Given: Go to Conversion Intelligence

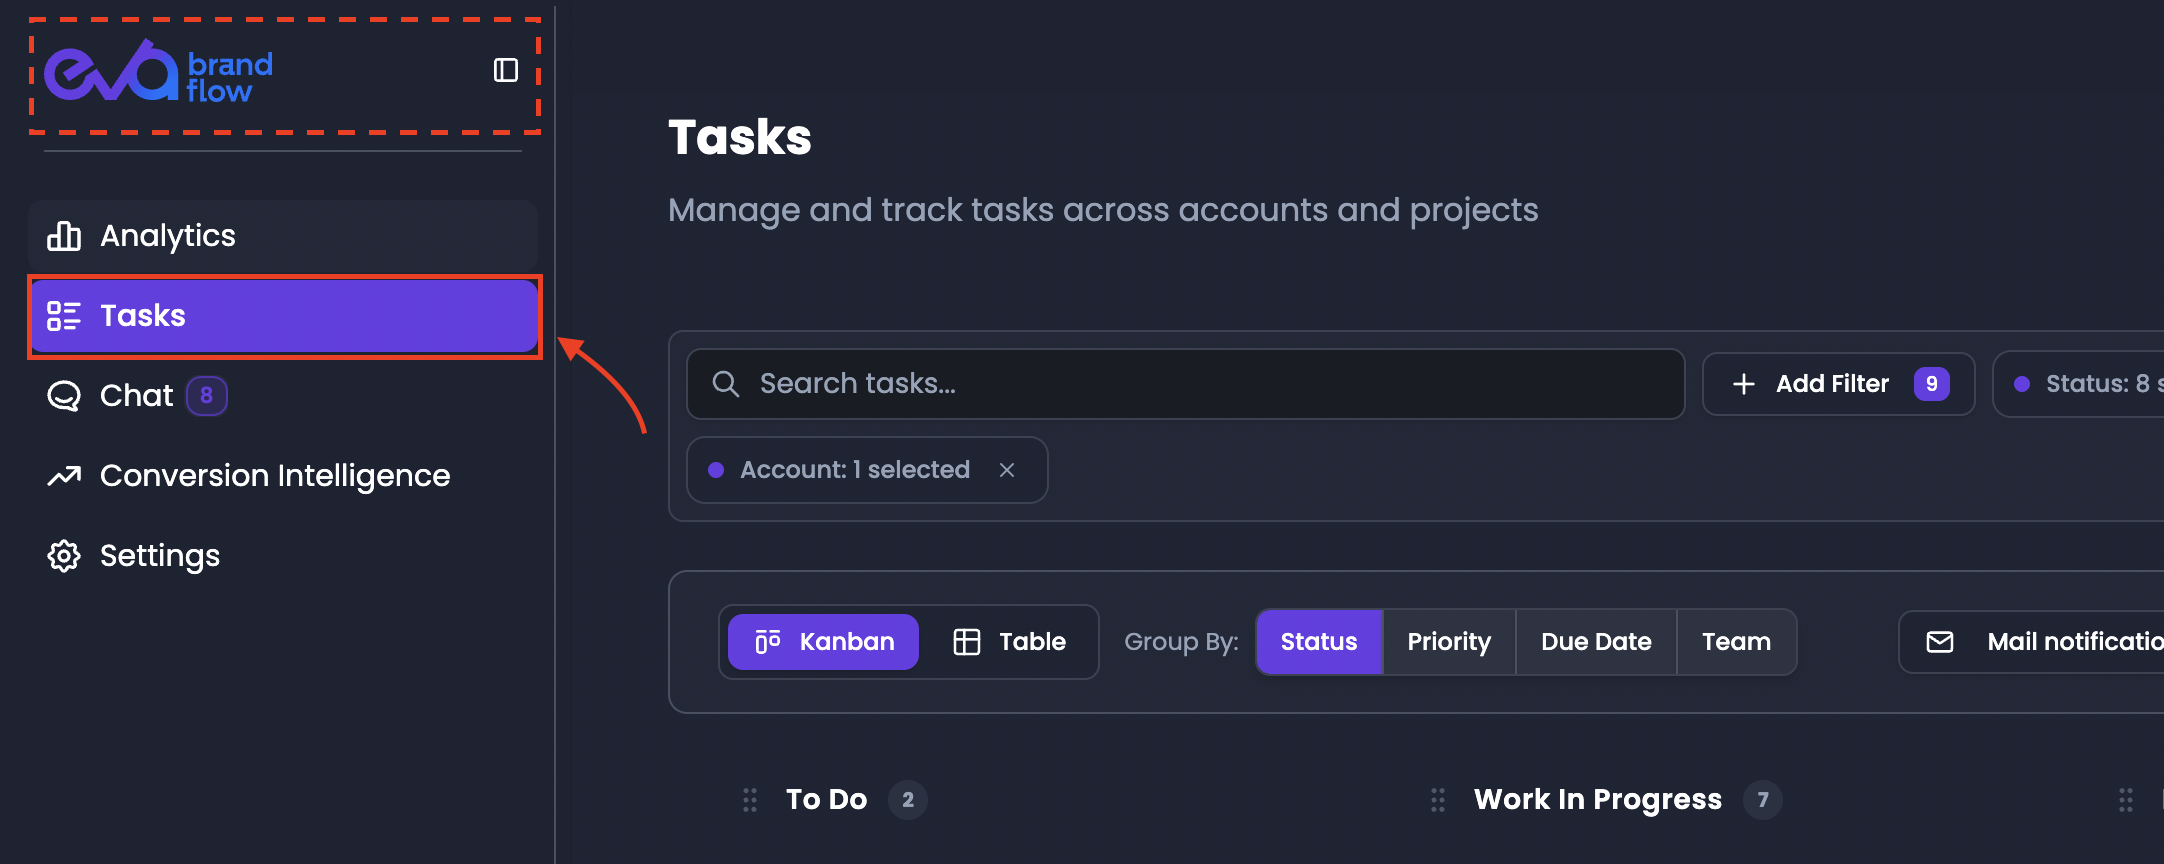Looking at the screenshot, I should coord(249,476).
